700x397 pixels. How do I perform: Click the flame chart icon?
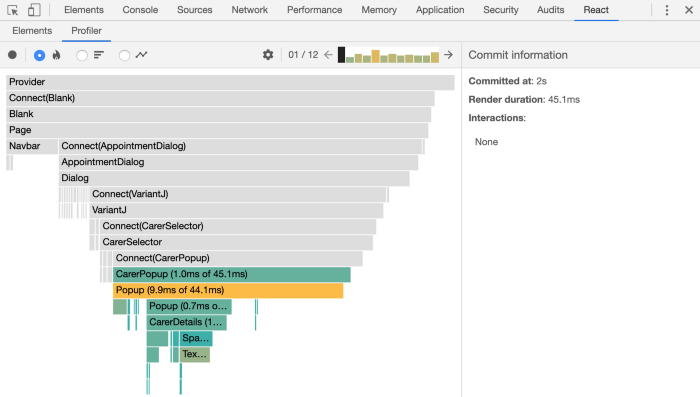coord(56,55)
